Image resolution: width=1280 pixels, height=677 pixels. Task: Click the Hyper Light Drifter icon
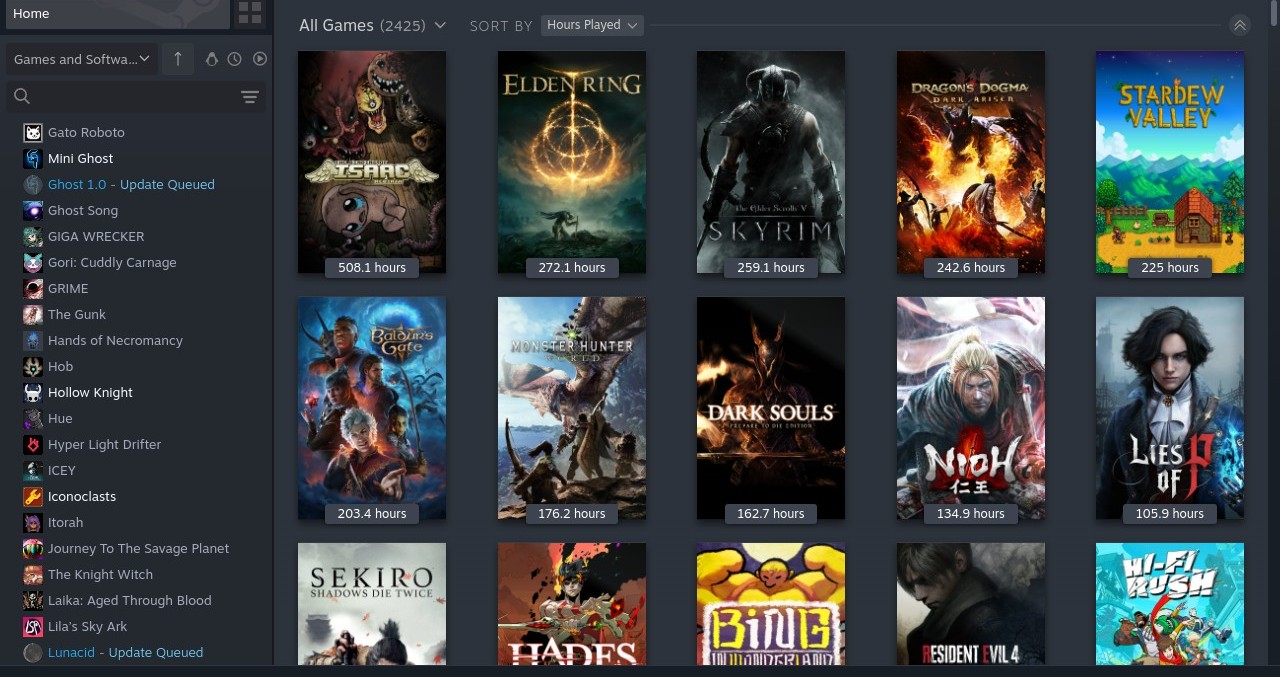[x=33, y=444]
